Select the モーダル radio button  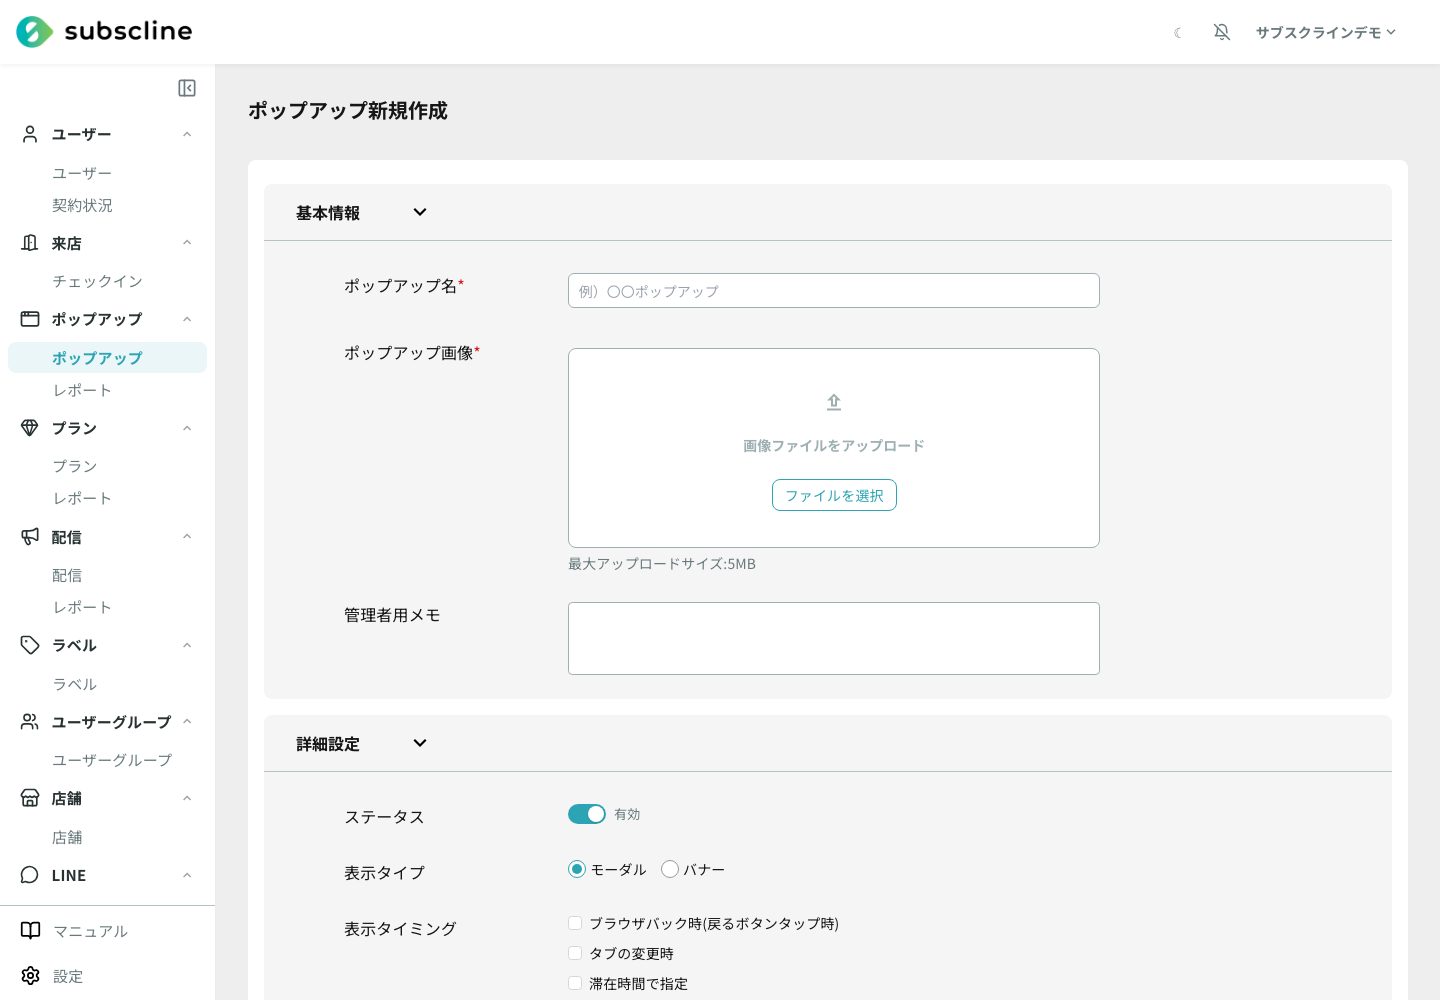pos(577,869)
